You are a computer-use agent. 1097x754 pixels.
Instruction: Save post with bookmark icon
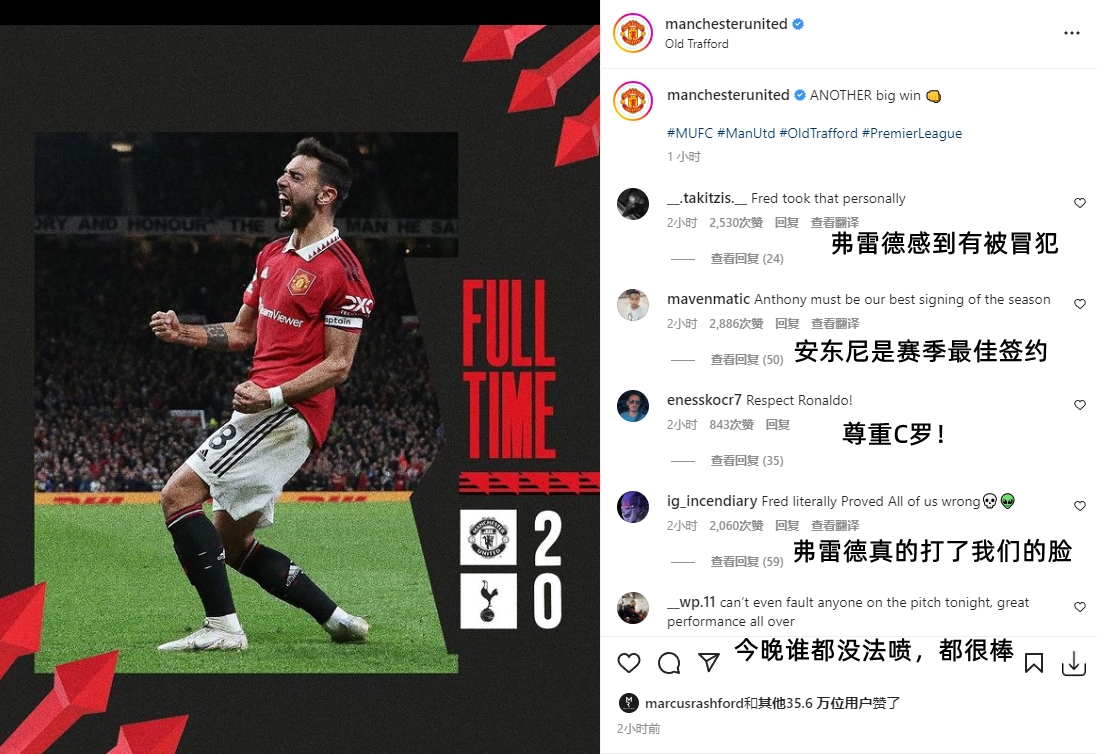[1033, 663]
